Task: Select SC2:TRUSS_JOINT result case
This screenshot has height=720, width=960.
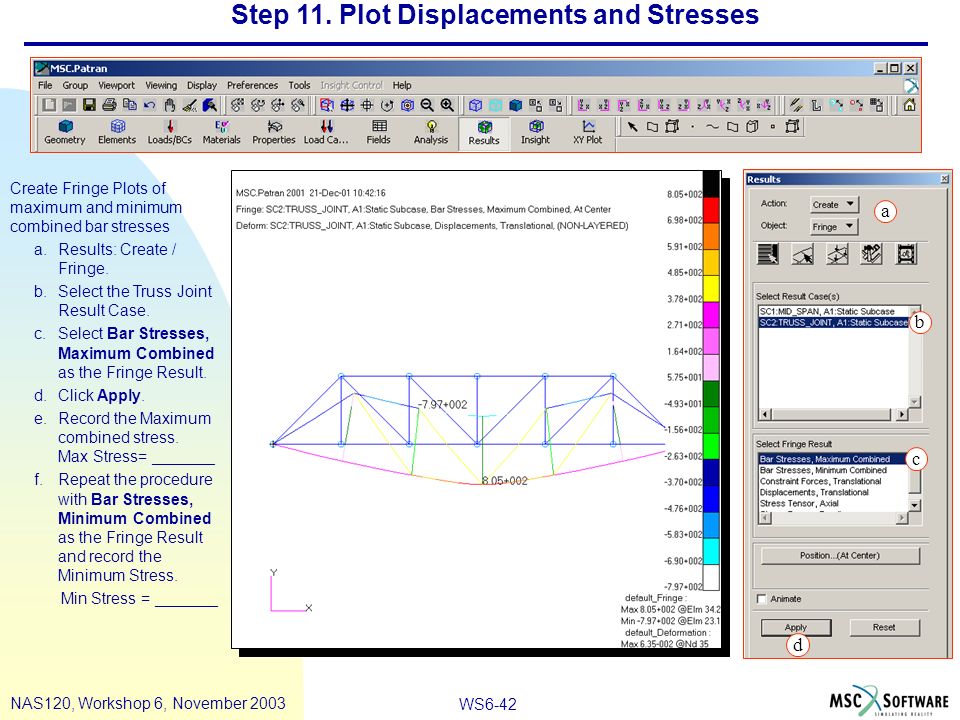Action: pyautogui.click(x=834, y=322)
